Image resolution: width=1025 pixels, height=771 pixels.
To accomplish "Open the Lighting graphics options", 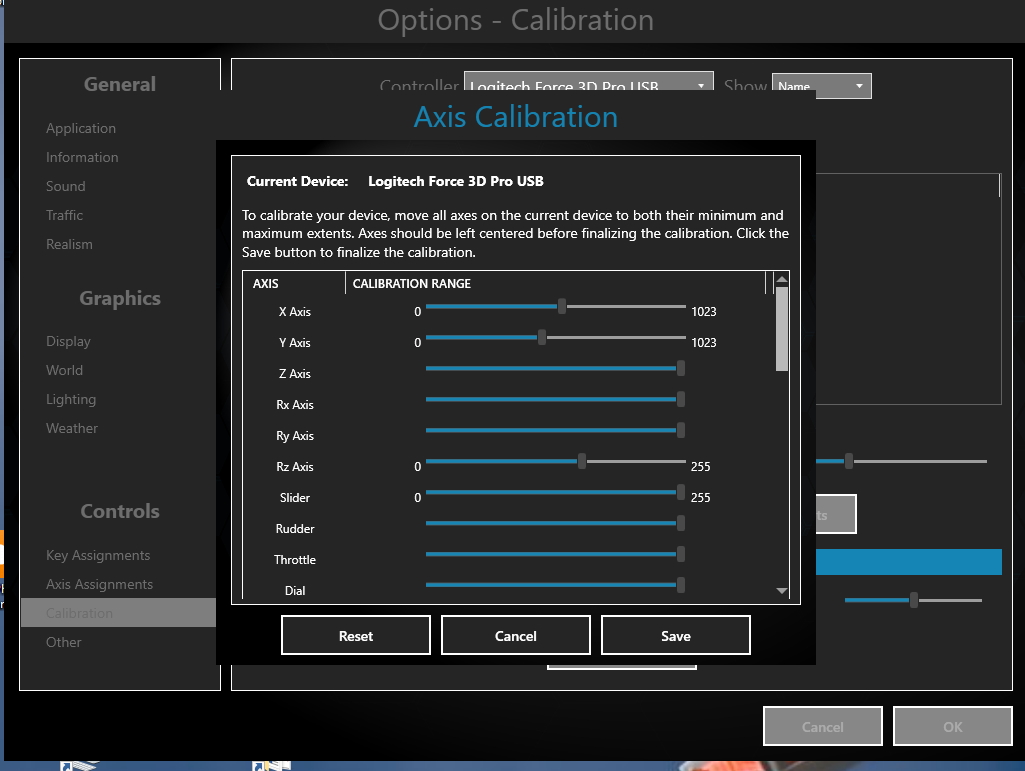I will pos(71,399).
